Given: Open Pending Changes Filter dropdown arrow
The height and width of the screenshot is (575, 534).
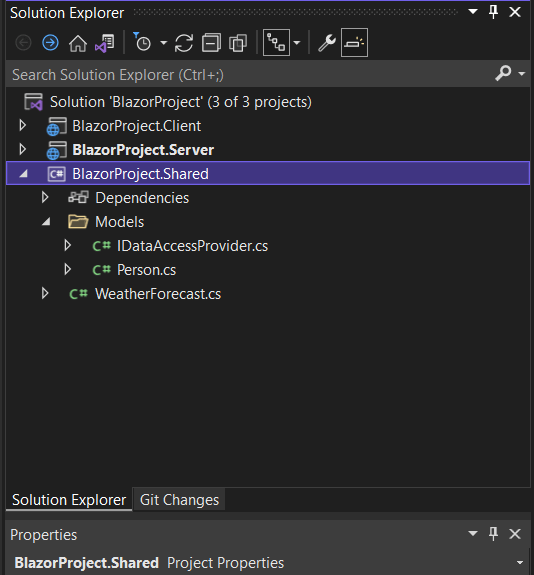Looking at the screenshot, I should pos(164,43).
